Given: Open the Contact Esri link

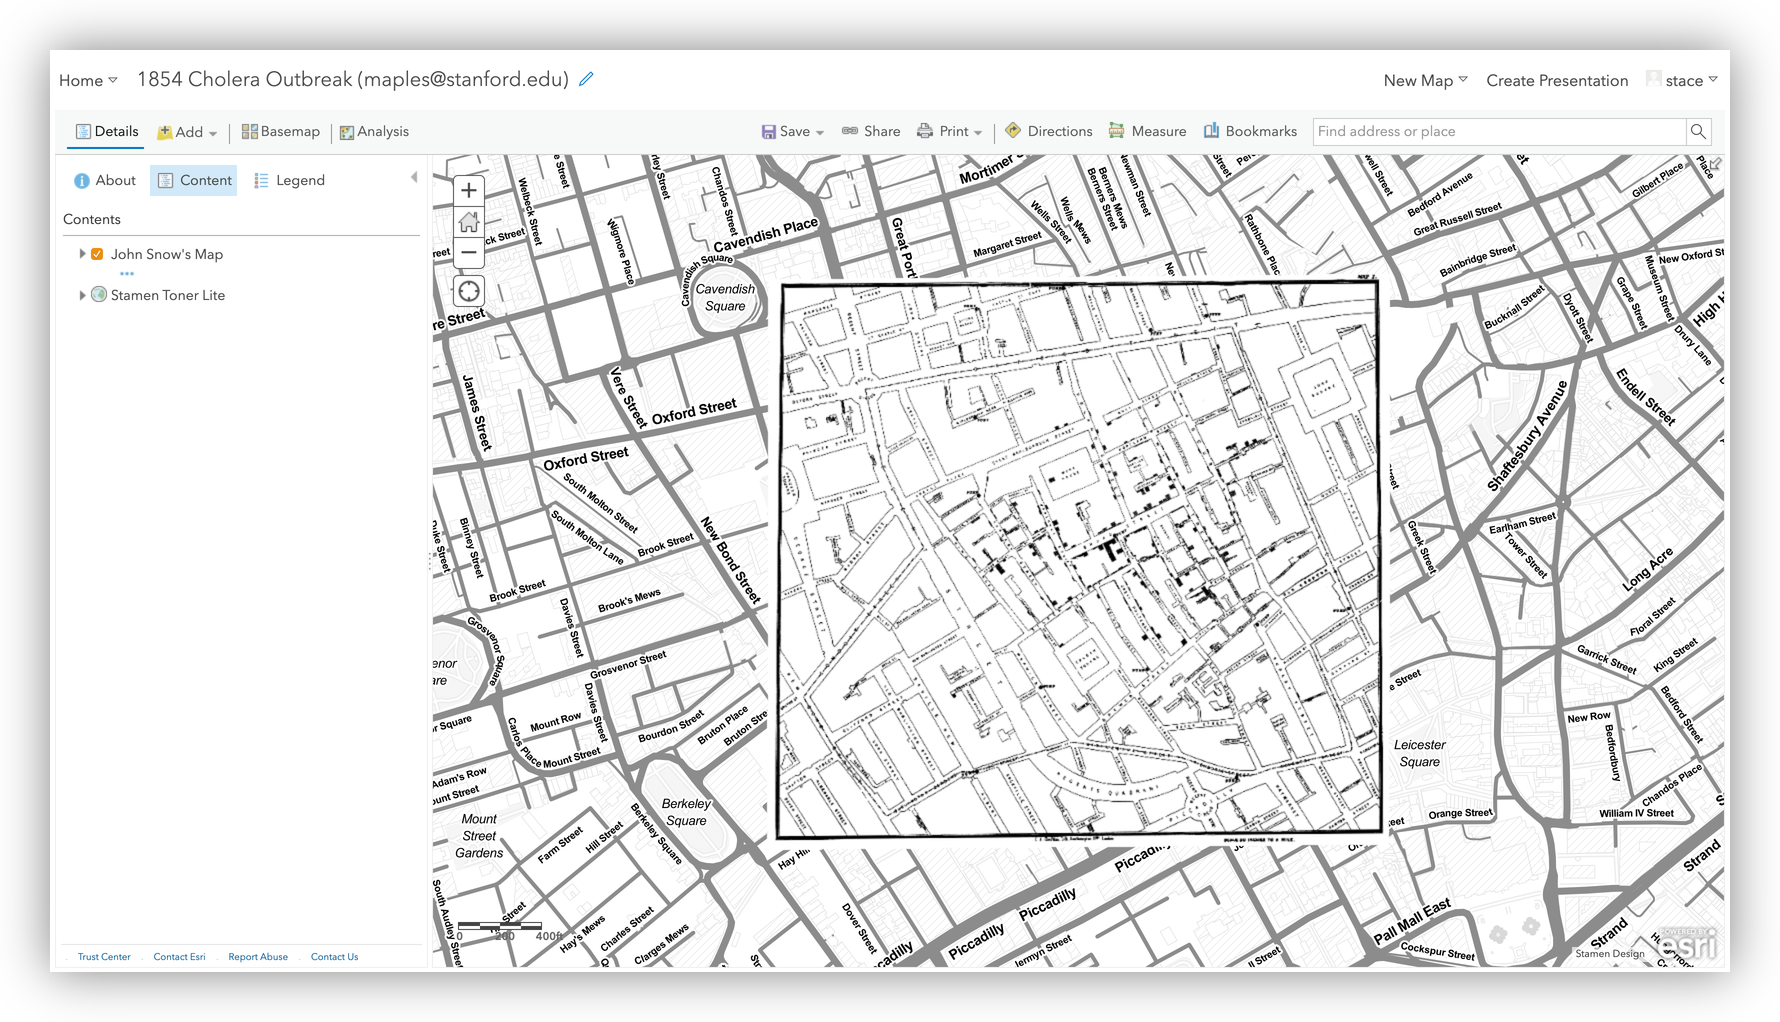Looking at the screenshot, I should click(179, 957).
